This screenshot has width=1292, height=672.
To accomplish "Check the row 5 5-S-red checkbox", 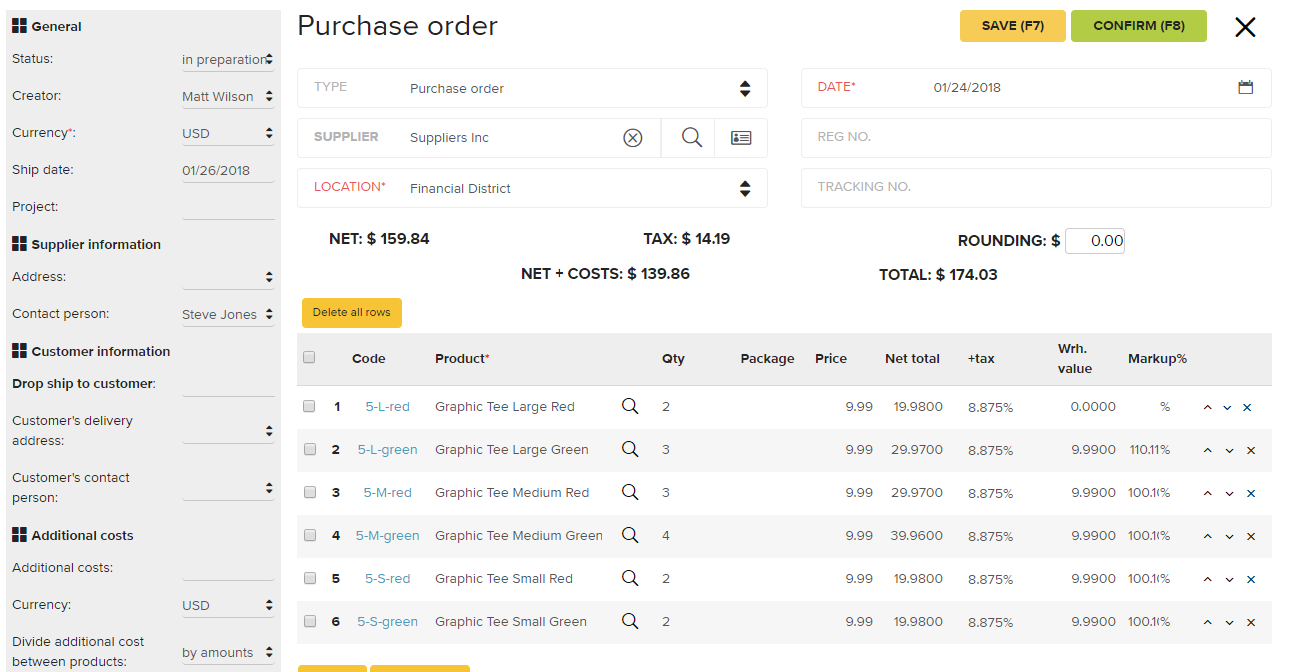I will (x=309, y=578).
